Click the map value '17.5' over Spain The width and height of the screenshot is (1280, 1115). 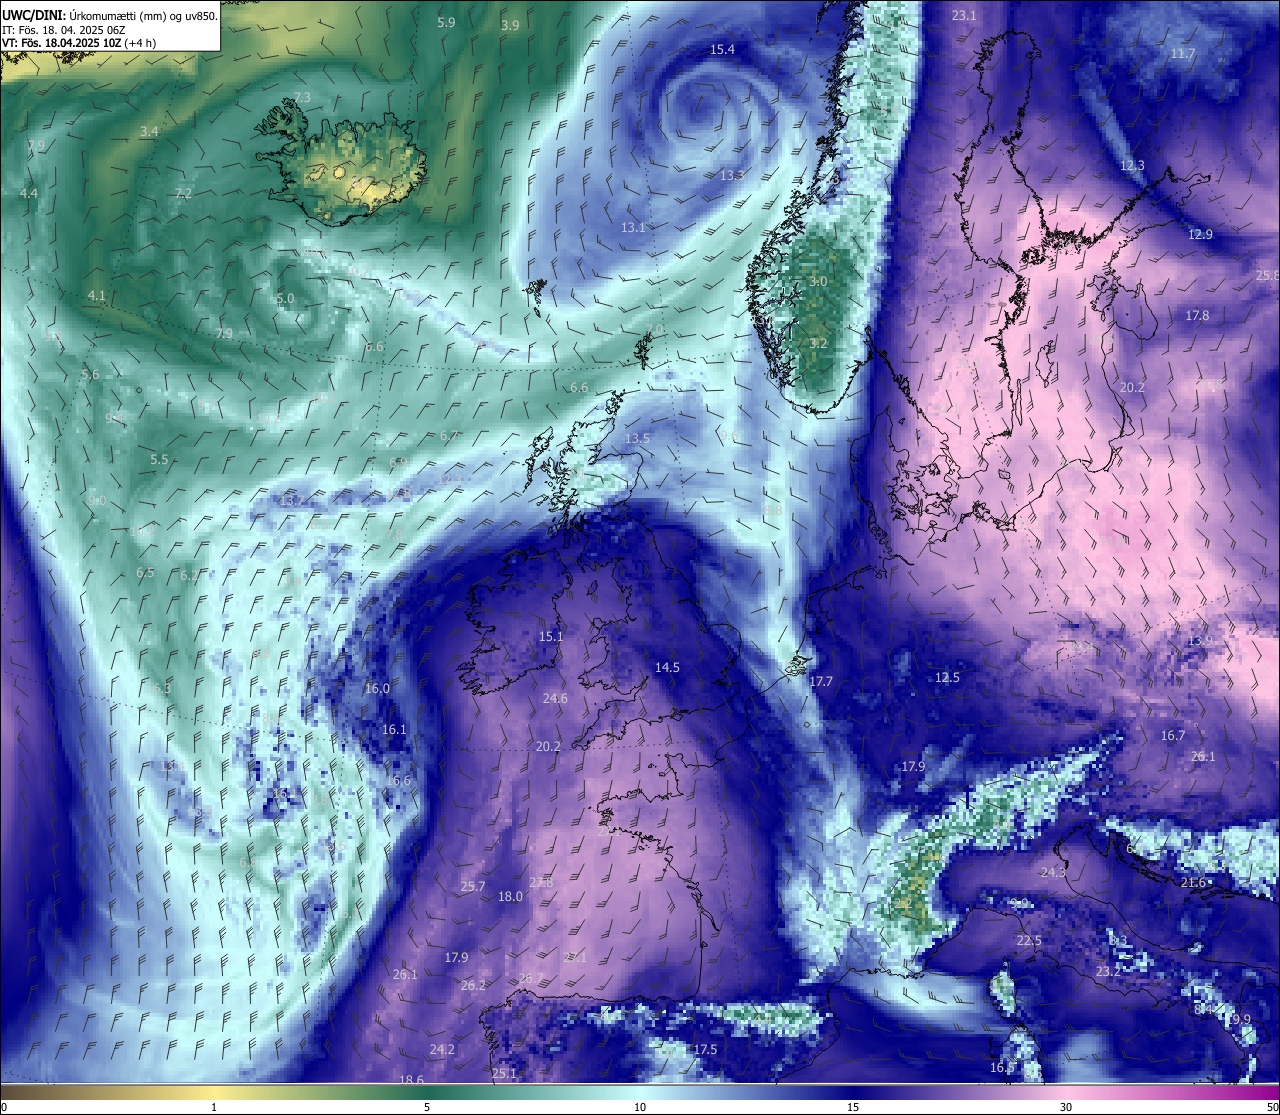coord(705,1049)
